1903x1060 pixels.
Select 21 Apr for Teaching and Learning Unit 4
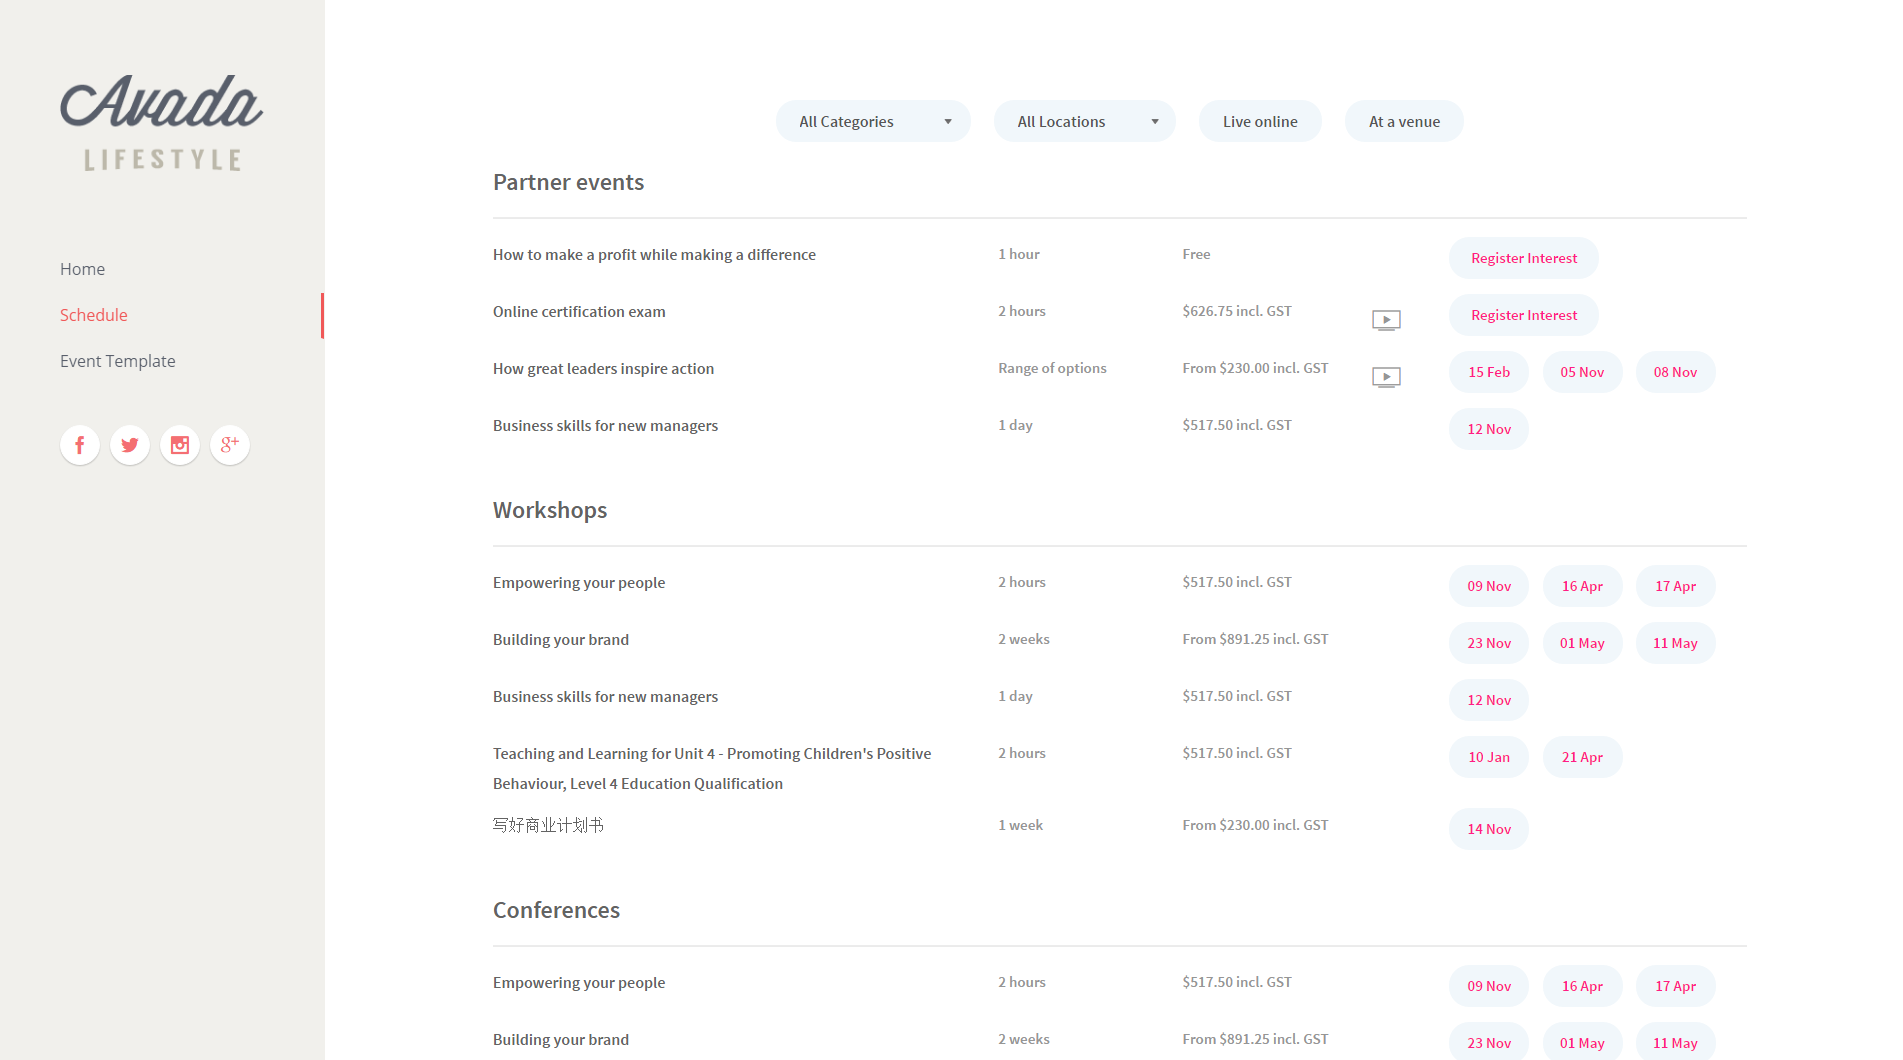(1582, 757)
